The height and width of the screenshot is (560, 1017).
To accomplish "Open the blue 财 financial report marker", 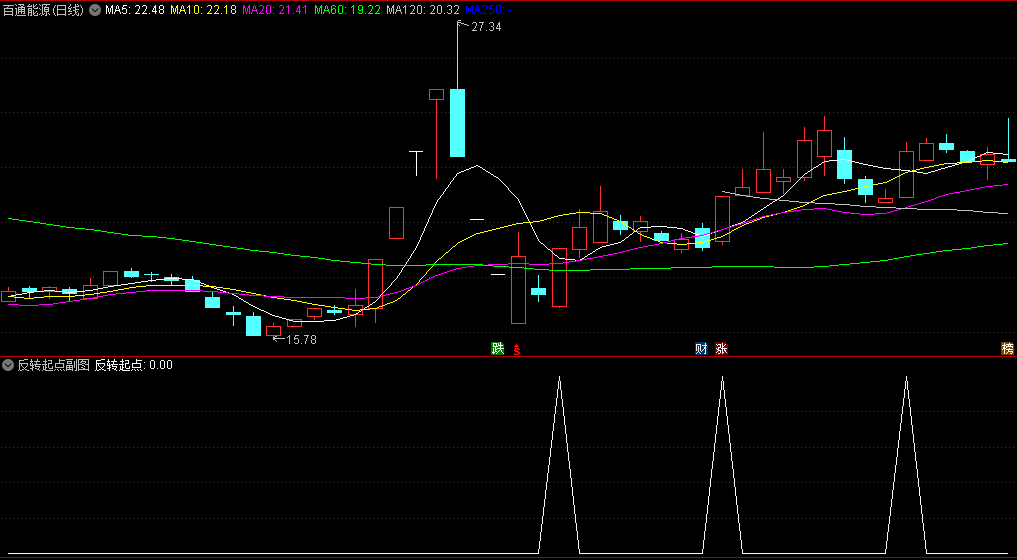I will pos(701,349).
